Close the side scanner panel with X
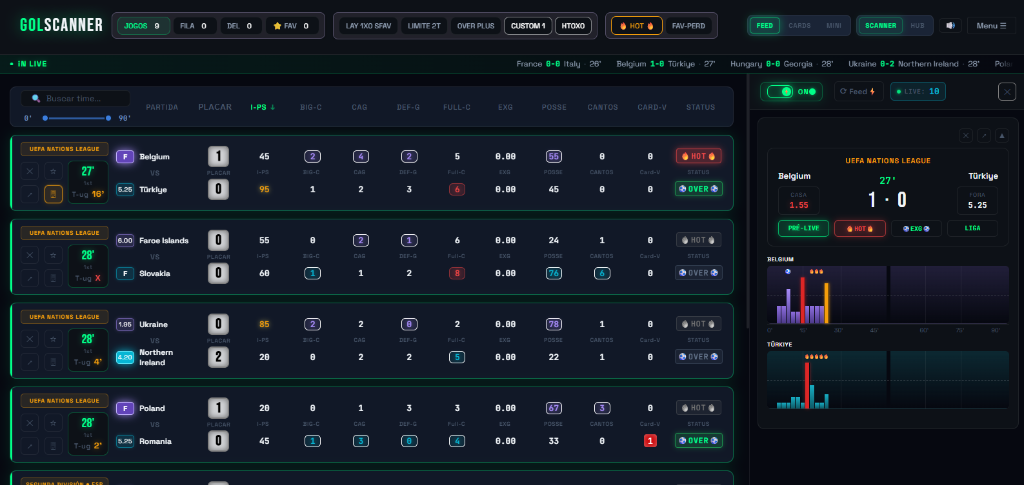The height and width of the screenshot is (485, 1024). (x=1007, y=92)
